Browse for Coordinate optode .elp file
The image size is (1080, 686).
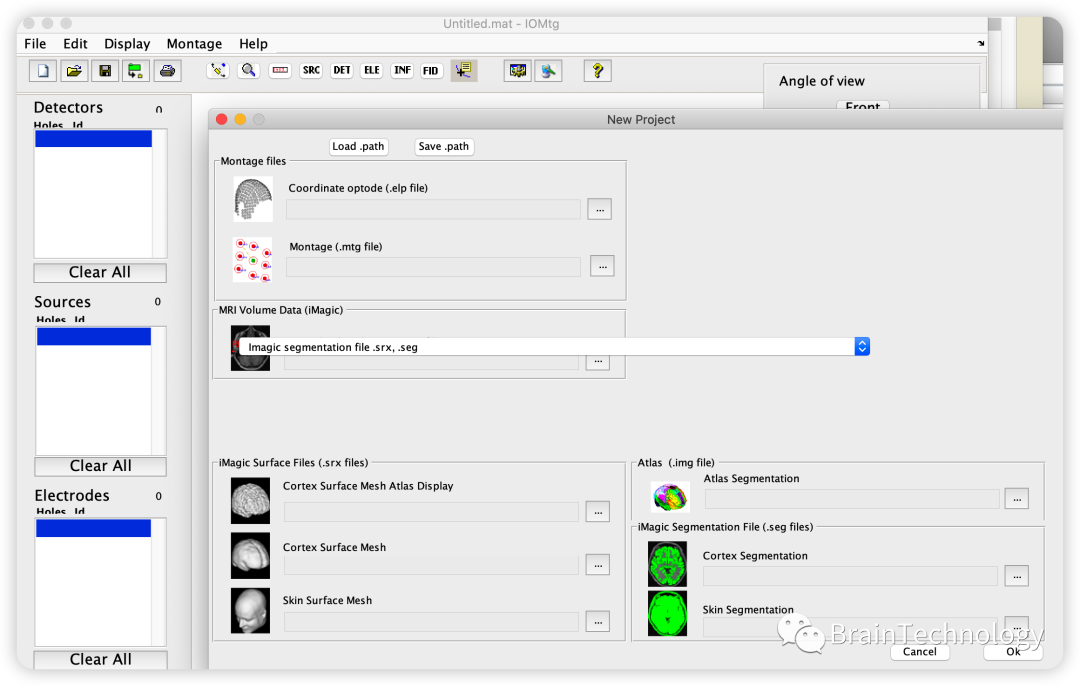coord(600,209)
